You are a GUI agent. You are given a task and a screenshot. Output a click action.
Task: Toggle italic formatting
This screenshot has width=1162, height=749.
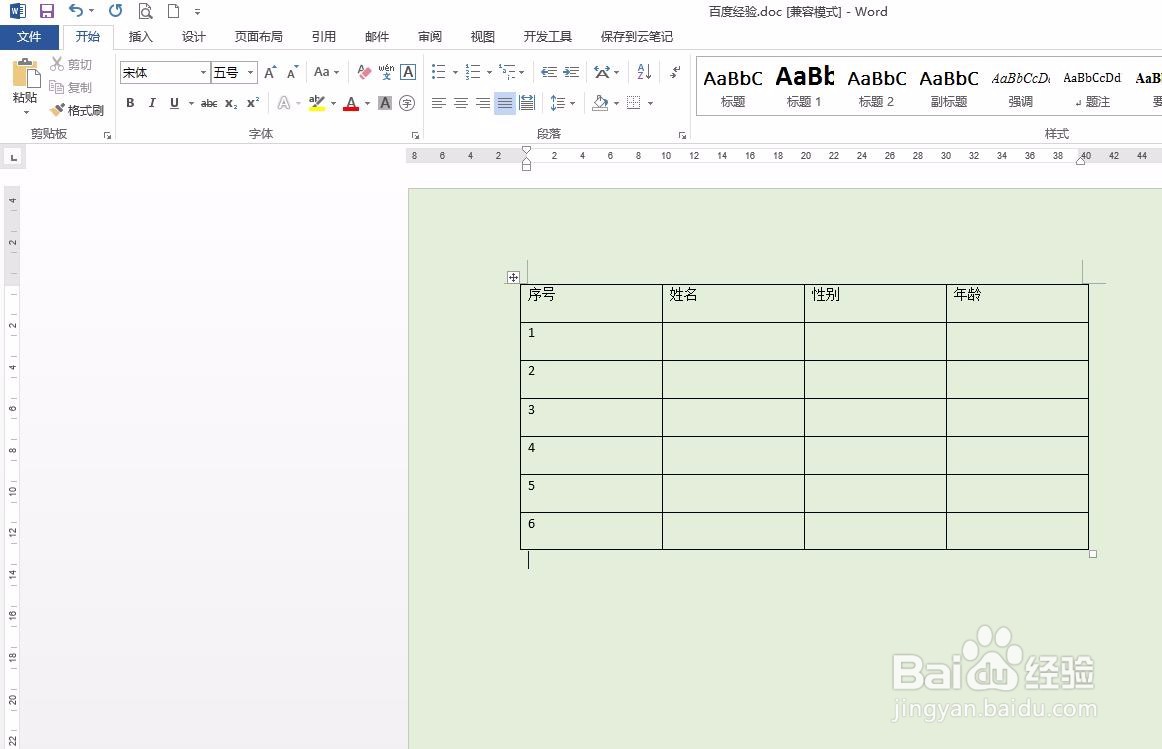tap(152, 103)
